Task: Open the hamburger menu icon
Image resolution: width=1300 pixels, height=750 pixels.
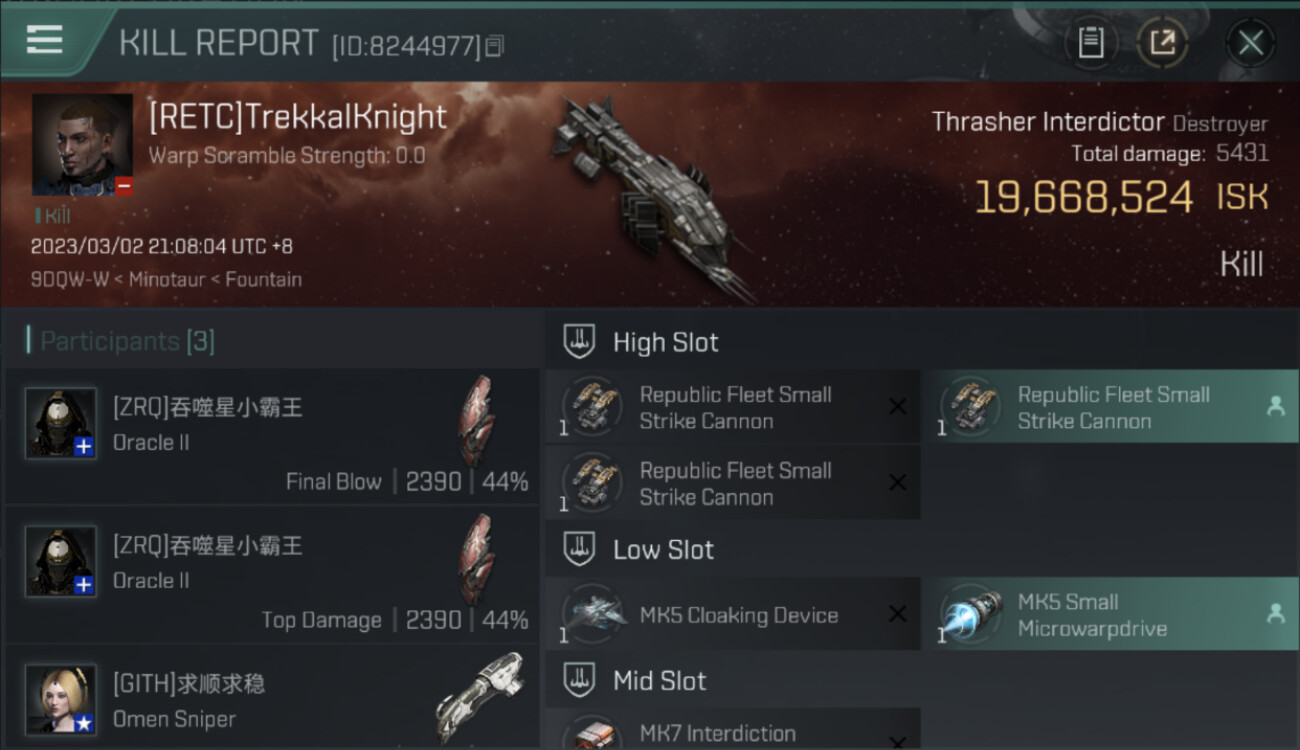Action: (44, 40)
